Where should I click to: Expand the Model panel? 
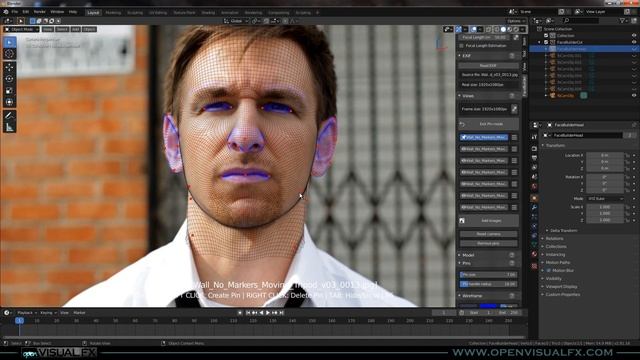tap(460, 255)
